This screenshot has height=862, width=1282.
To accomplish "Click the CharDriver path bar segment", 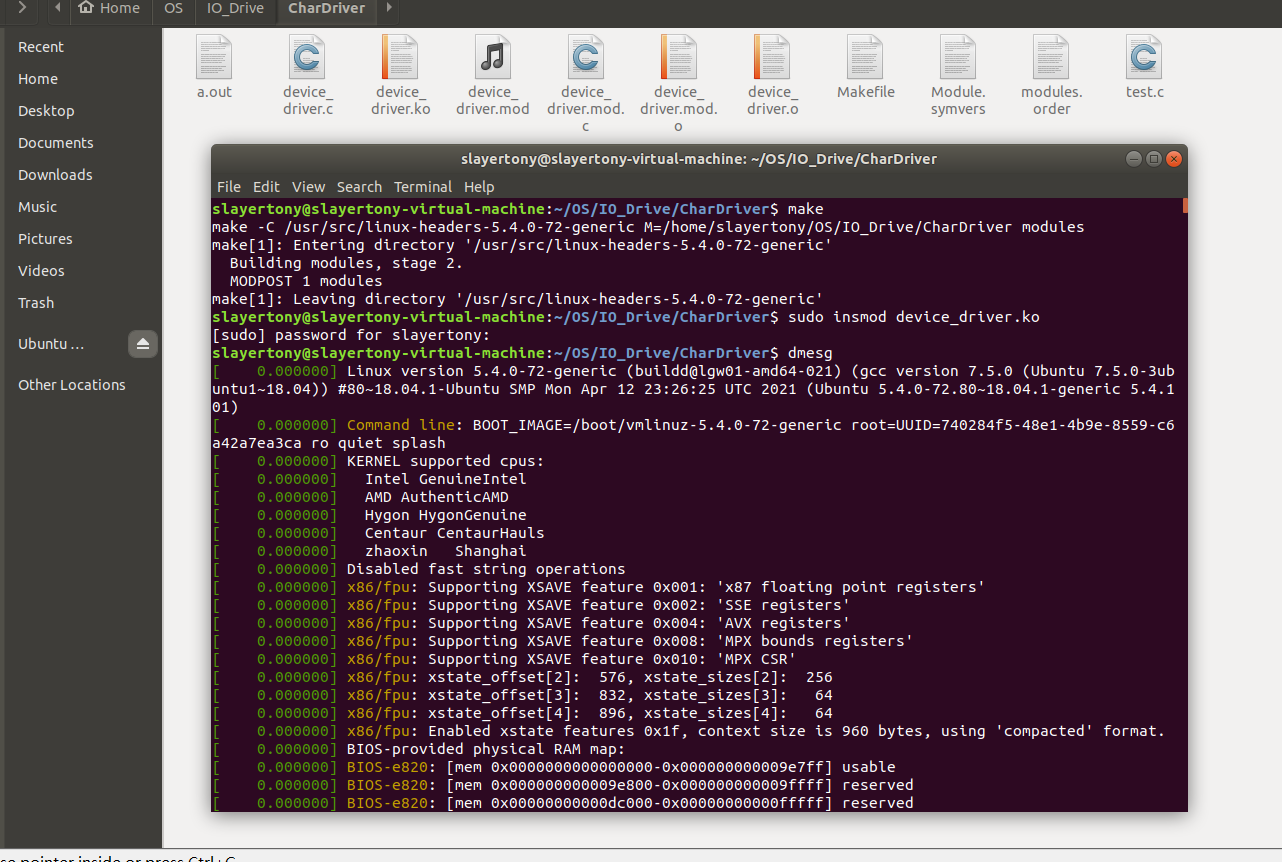I will (x=326, y=8).
